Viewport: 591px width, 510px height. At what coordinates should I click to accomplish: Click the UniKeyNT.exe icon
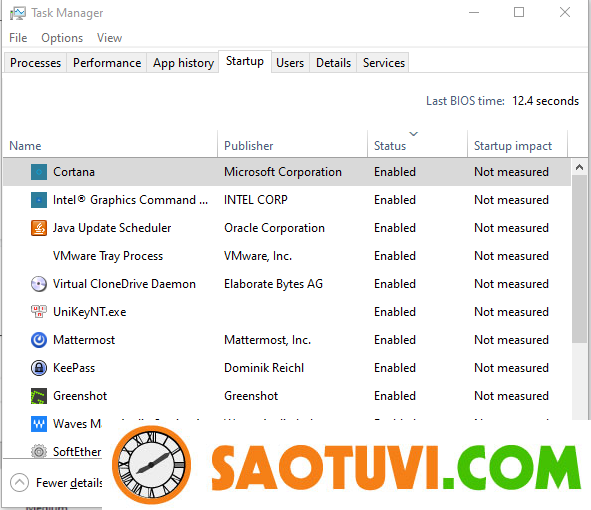pyautogui.click(x=39, y=312)
